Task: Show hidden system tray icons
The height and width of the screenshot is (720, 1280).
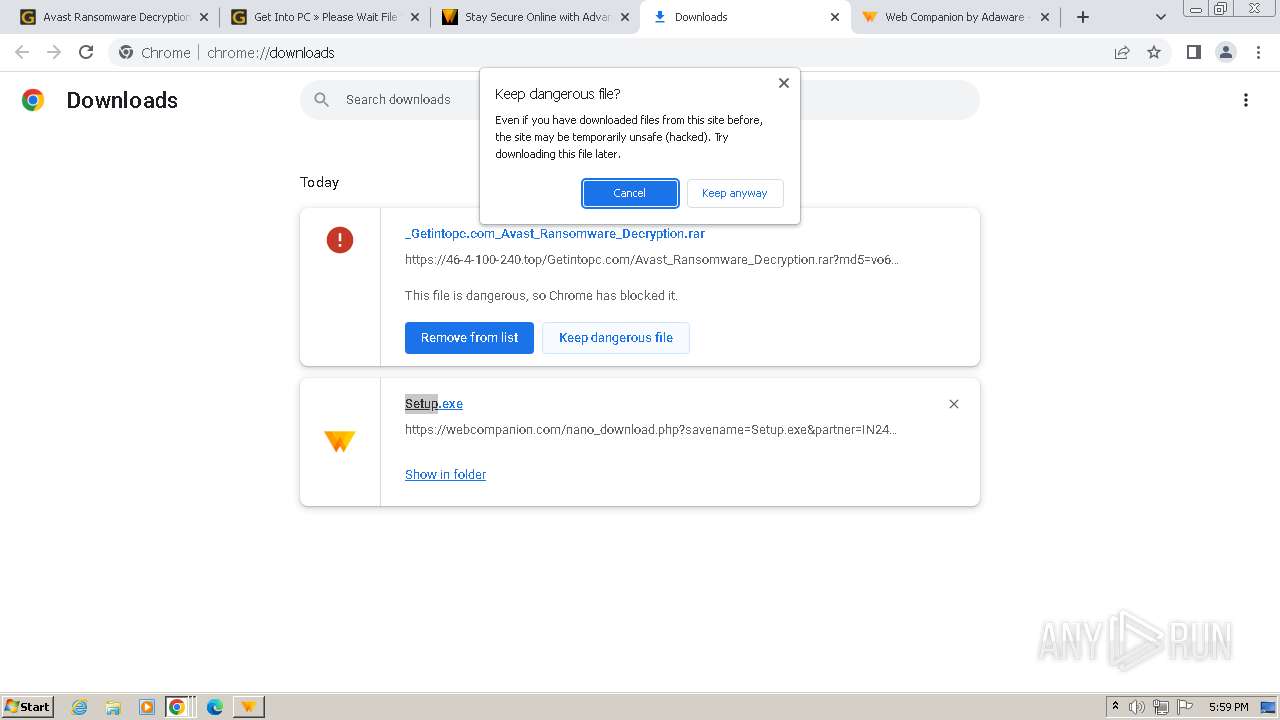Action: [x=1115, y=707]
